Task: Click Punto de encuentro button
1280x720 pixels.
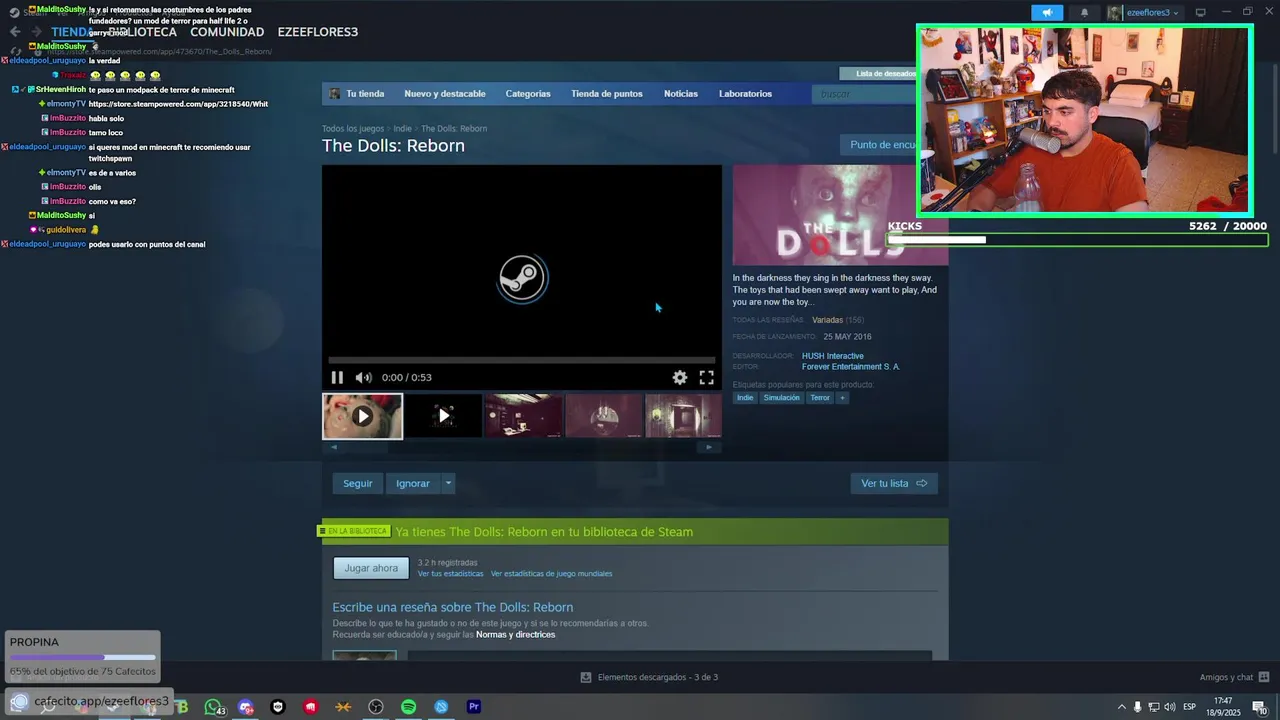Action: pyautogui.click(x=879, y=145)
